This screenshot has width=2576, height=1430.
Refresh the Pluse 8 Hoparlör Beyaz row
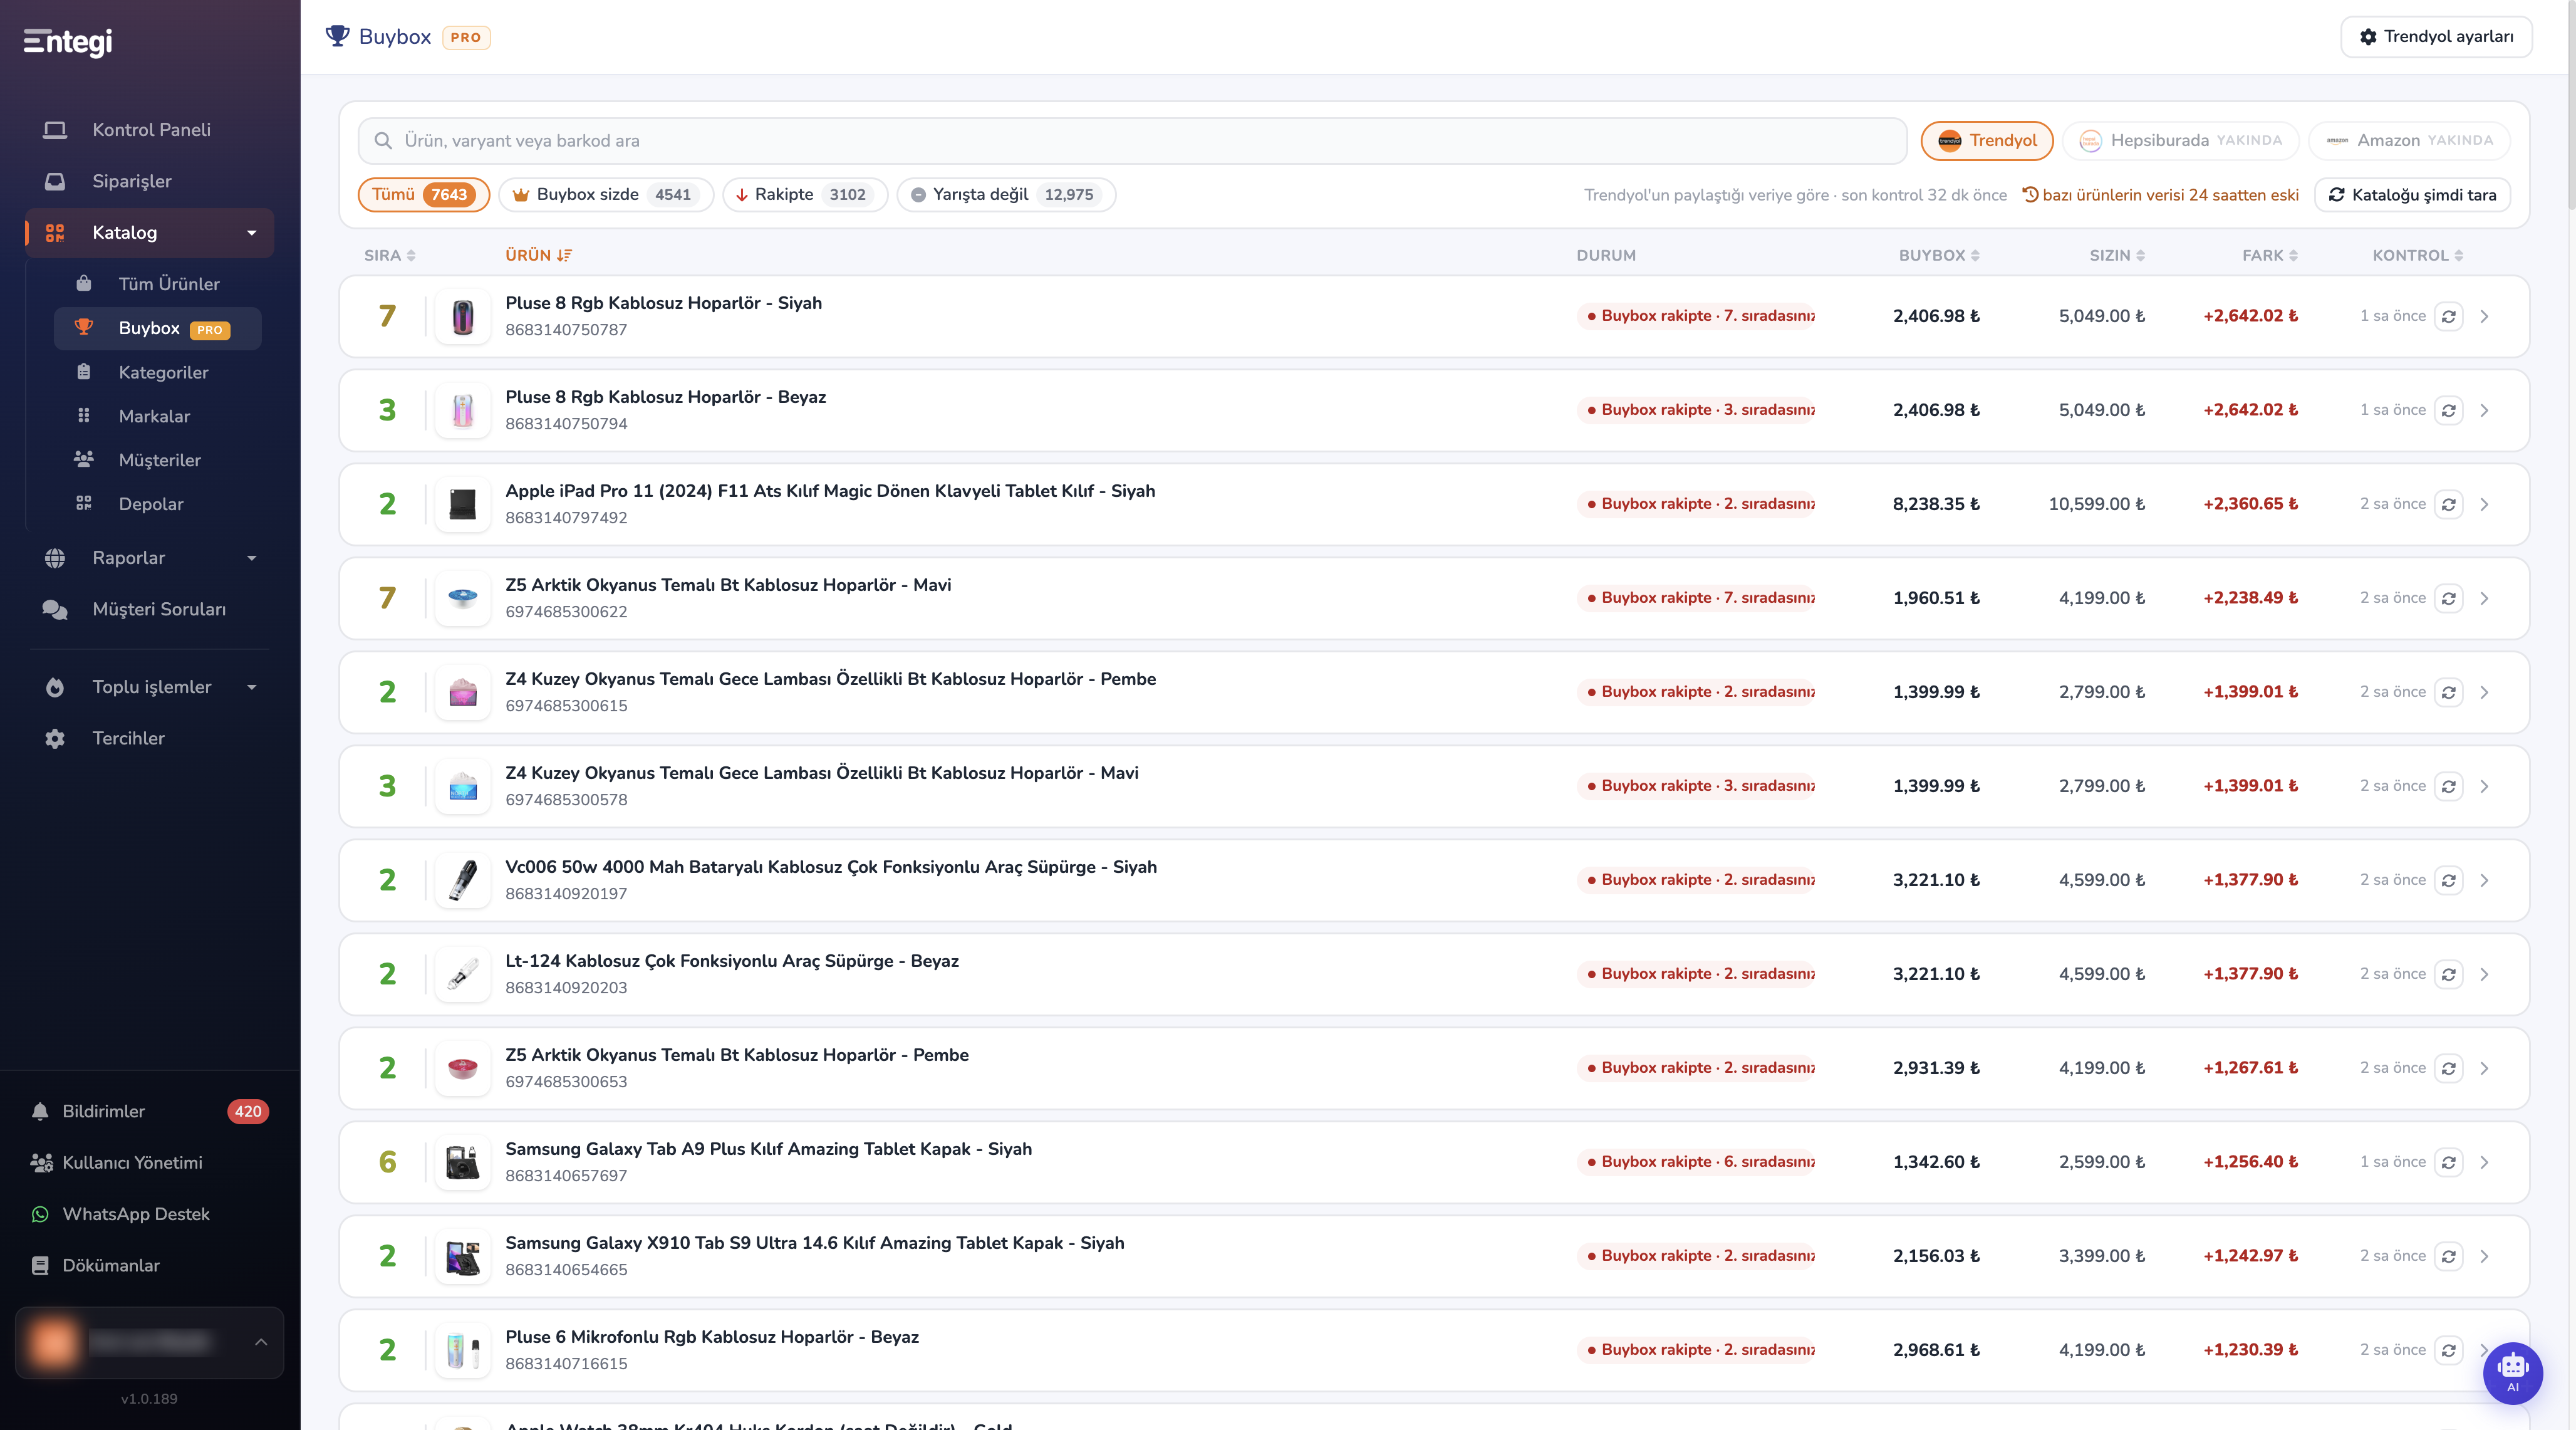coord(2449,410)
